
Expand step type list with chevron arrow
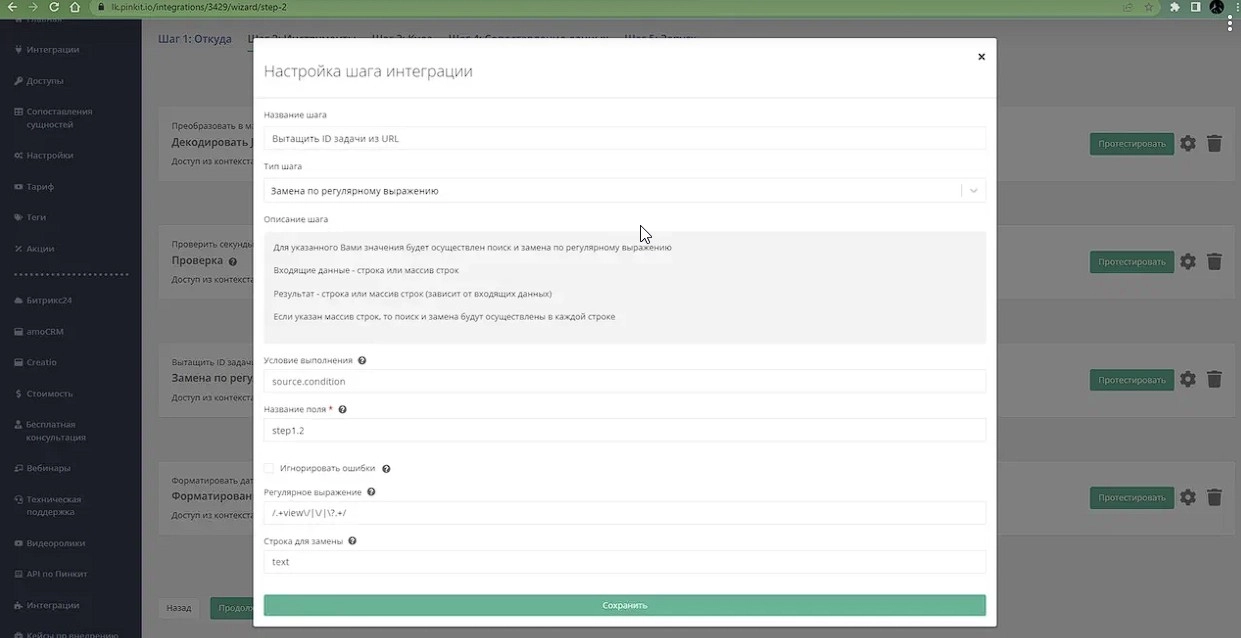click(x=973, y=190)
